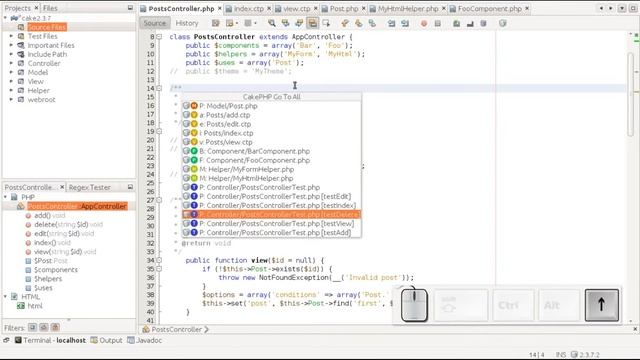The width and height of the screenshot is (640, 360).
Task: Click the Last Edit toolbar icon
Action: pyautogui.click(x=216, y=23)
